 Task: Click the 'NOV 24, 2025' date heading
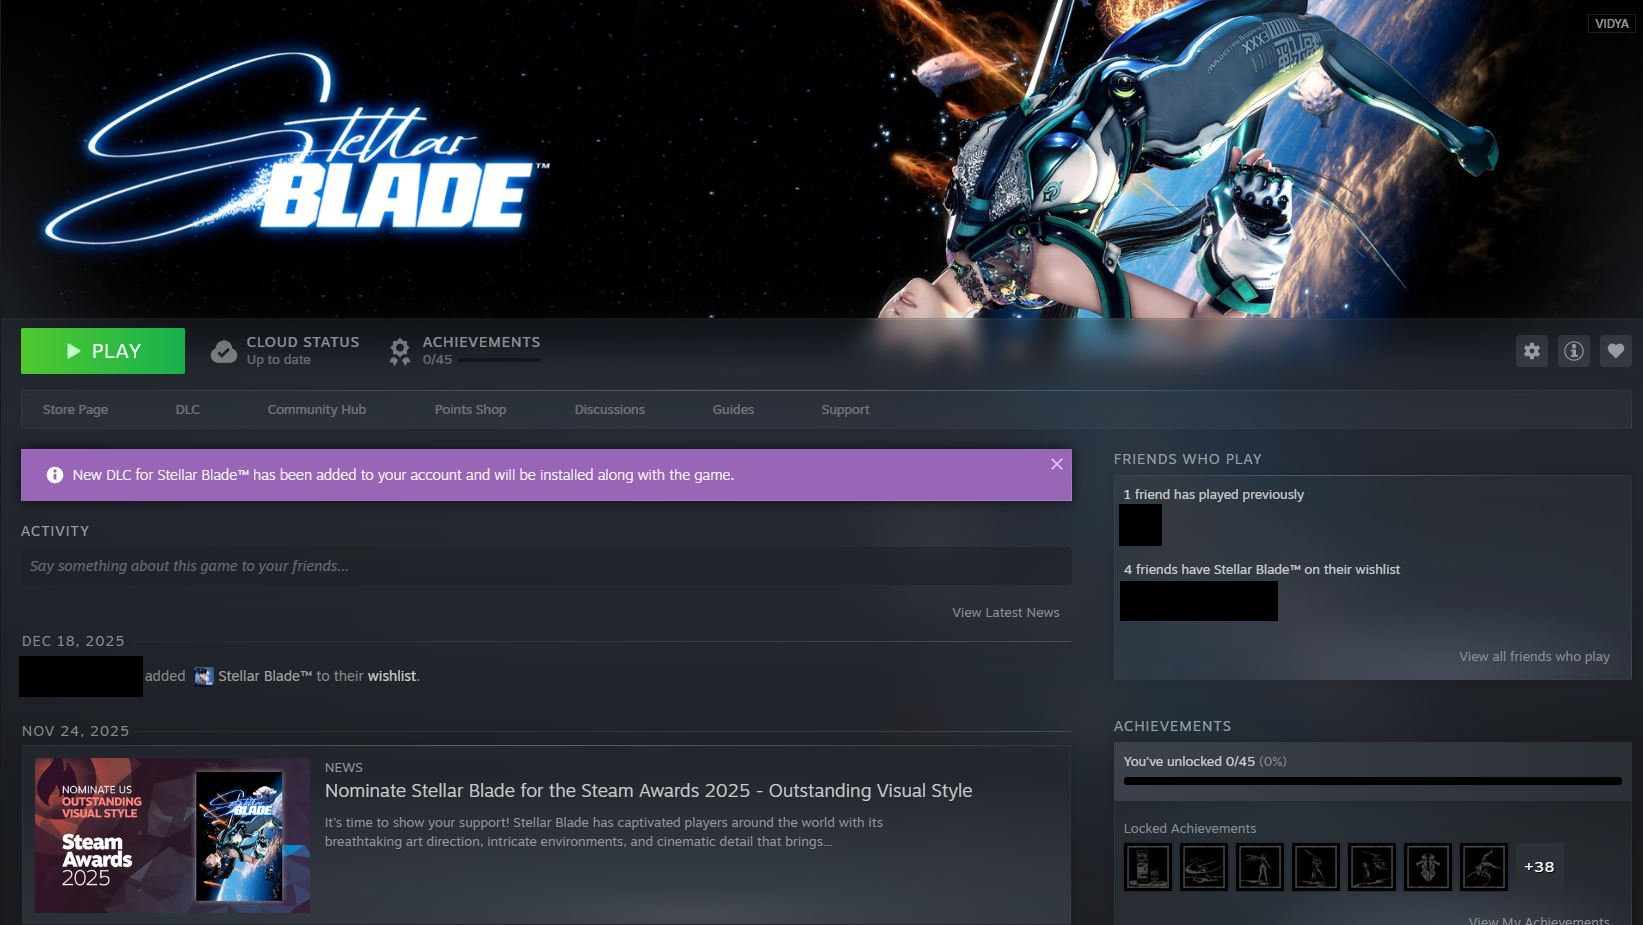click(x=76, y=731)
